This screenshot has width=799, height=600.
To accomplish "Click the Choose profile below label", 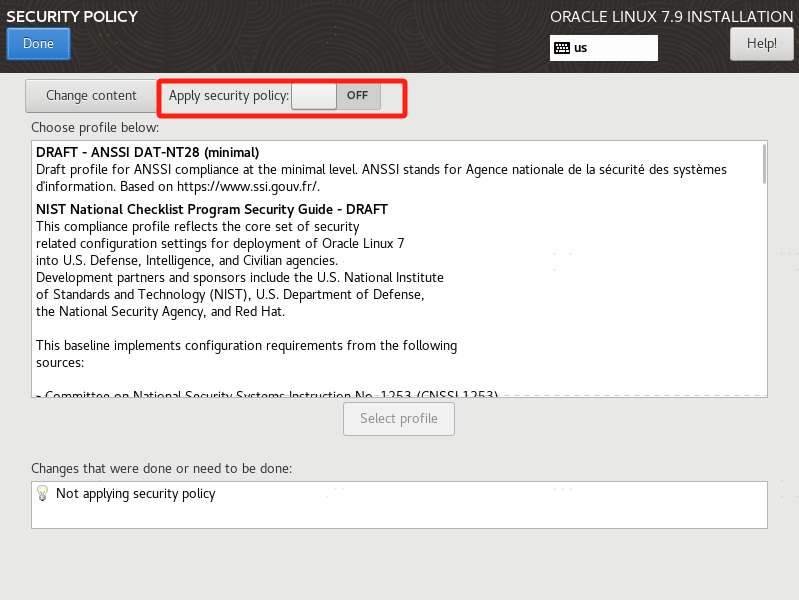I will pos(95,127).
